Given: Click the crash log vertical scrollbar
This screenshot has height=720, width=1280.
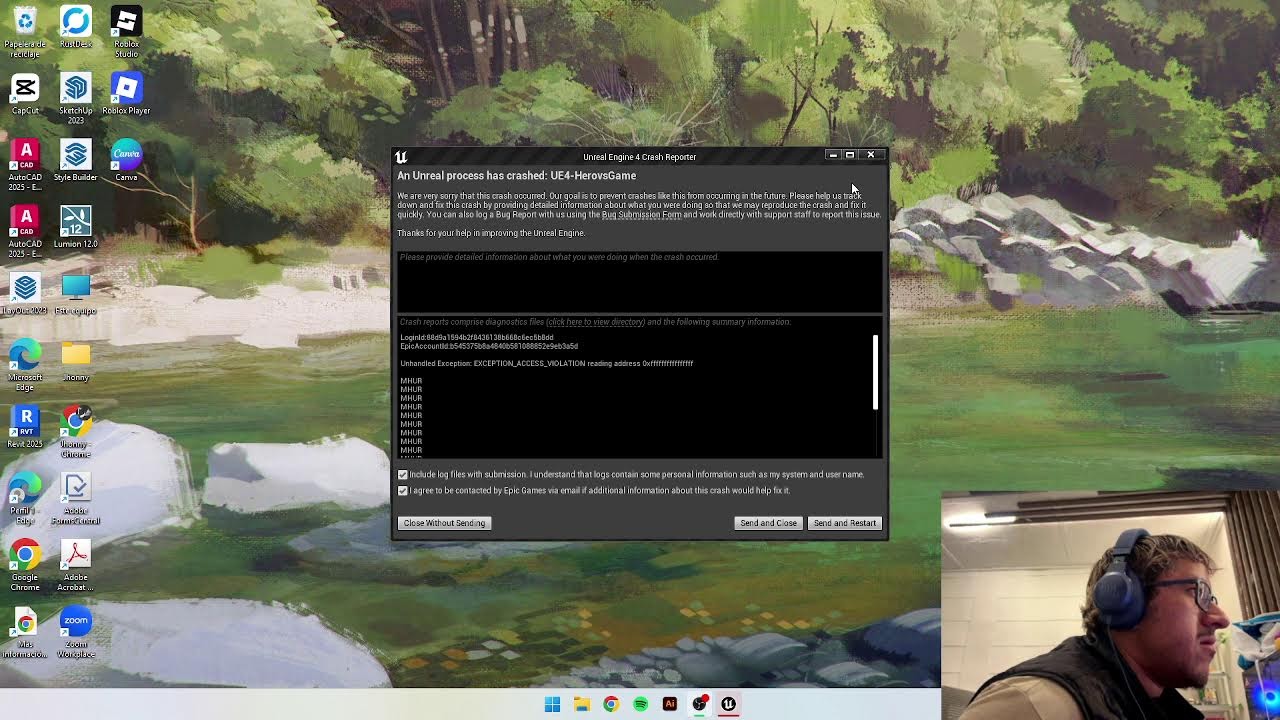Looking at the screenshot, I should click(875, 372).
